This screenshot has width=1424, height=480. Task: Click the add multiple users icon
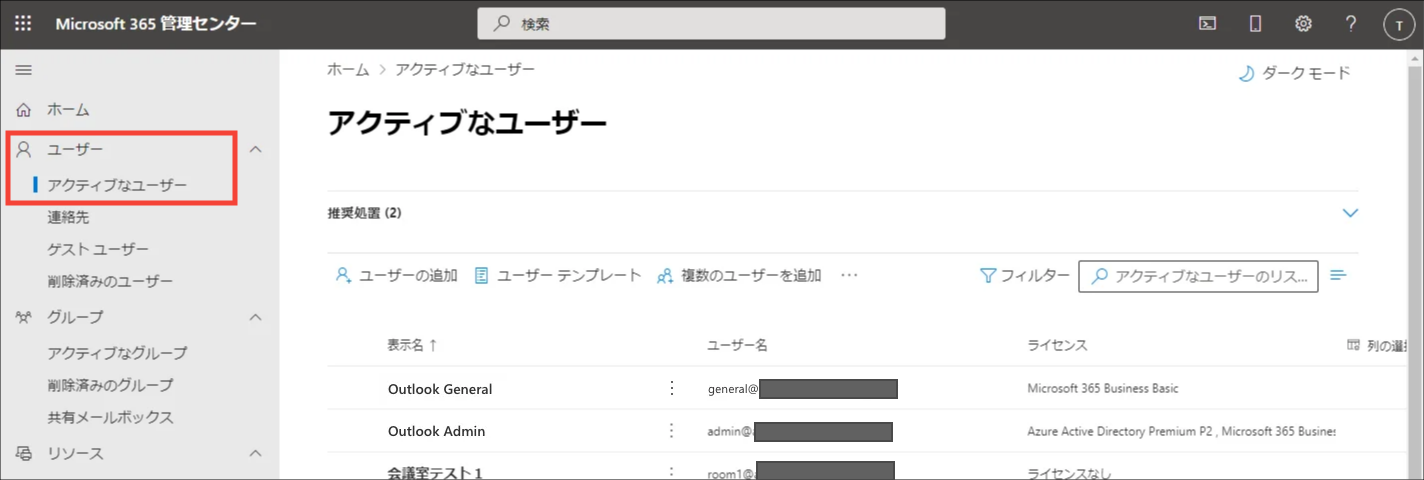pyautogui.click(x=665, y=275)
